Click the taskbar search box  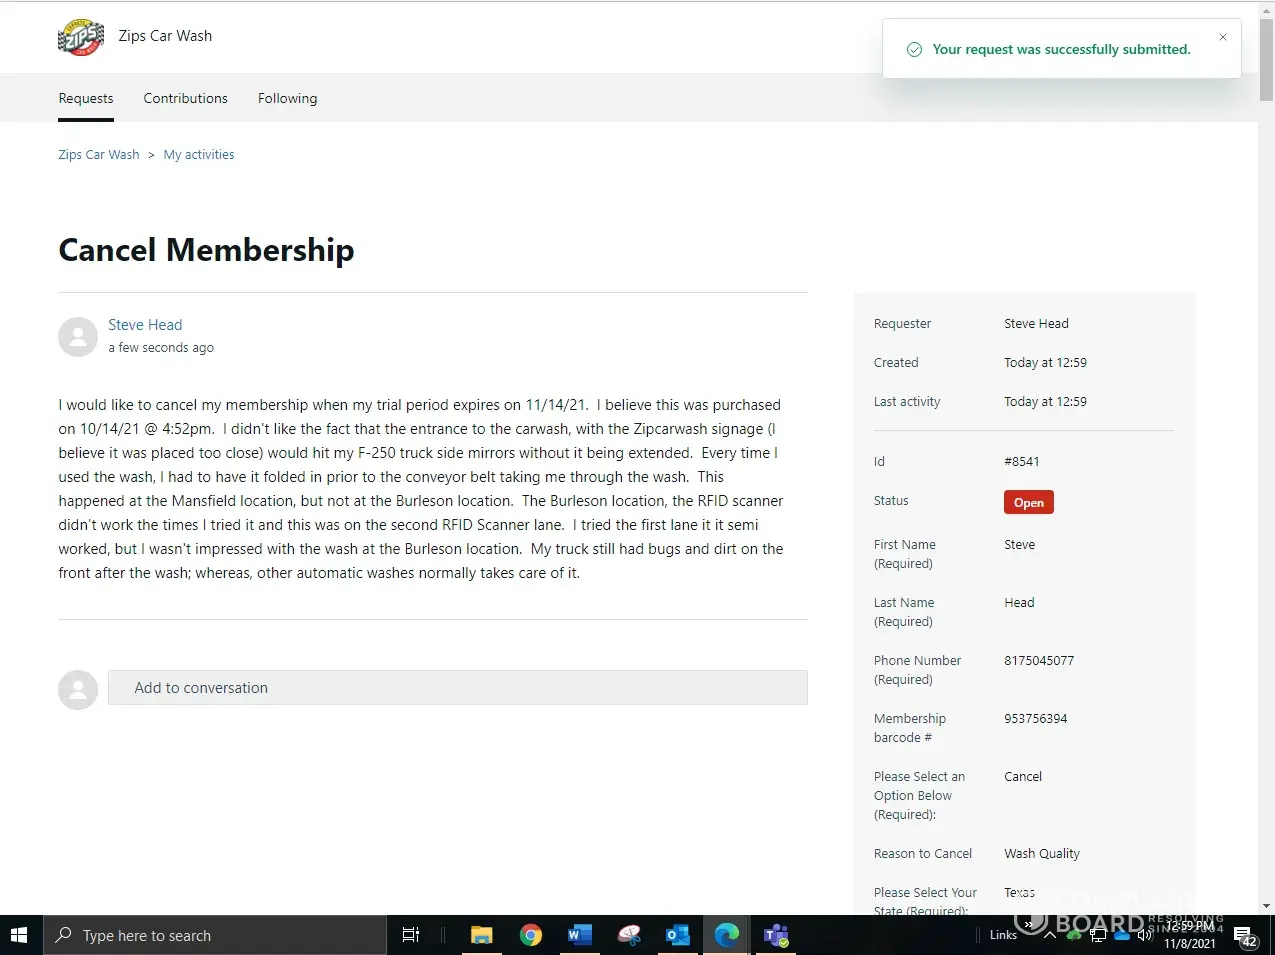pyautogui.click(x=215, y=935)
